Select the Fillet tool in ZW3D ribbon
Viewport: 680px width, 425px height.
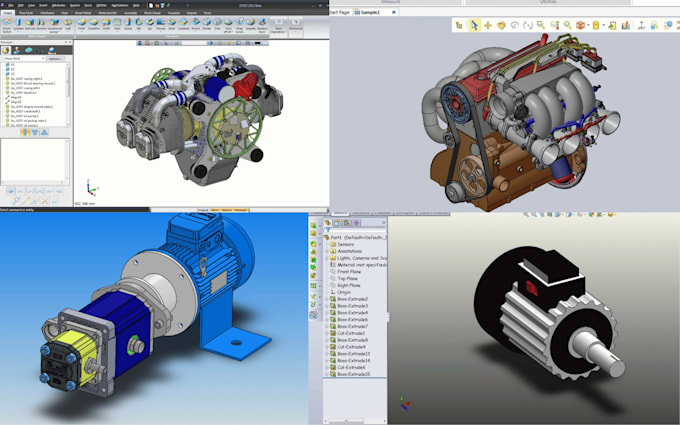tap(82, 25)
